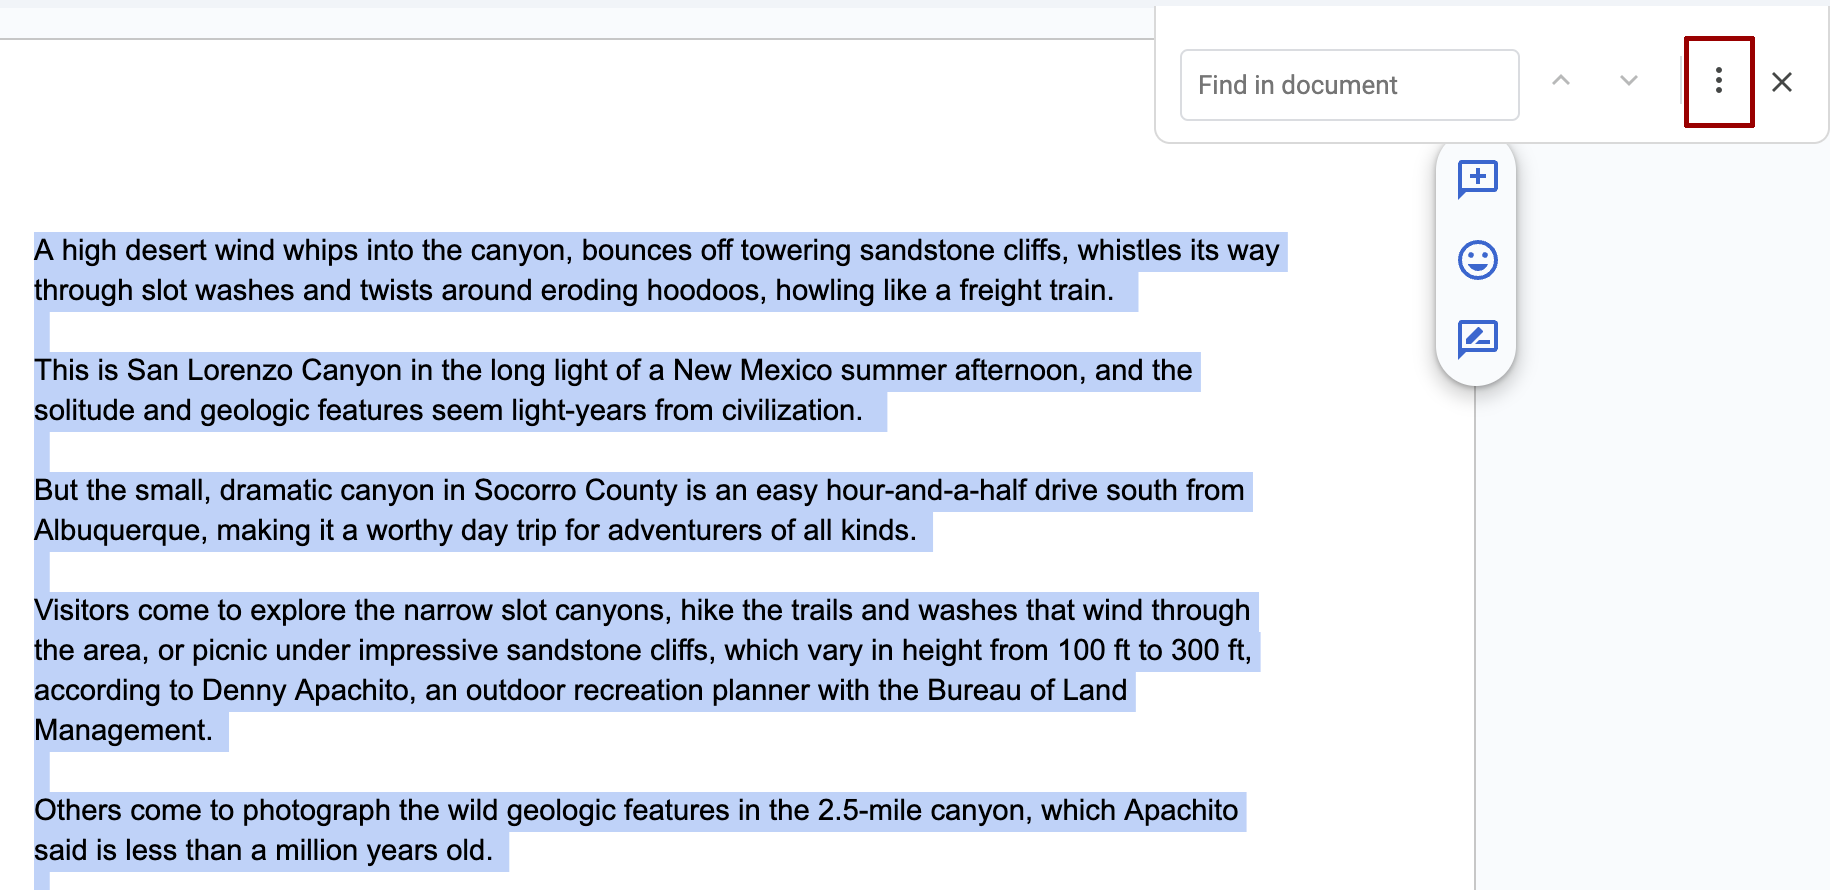Click on the name "Denny Apachito"
The height and width of the screenshot is (890, 1830).
(x=305, y=690)
